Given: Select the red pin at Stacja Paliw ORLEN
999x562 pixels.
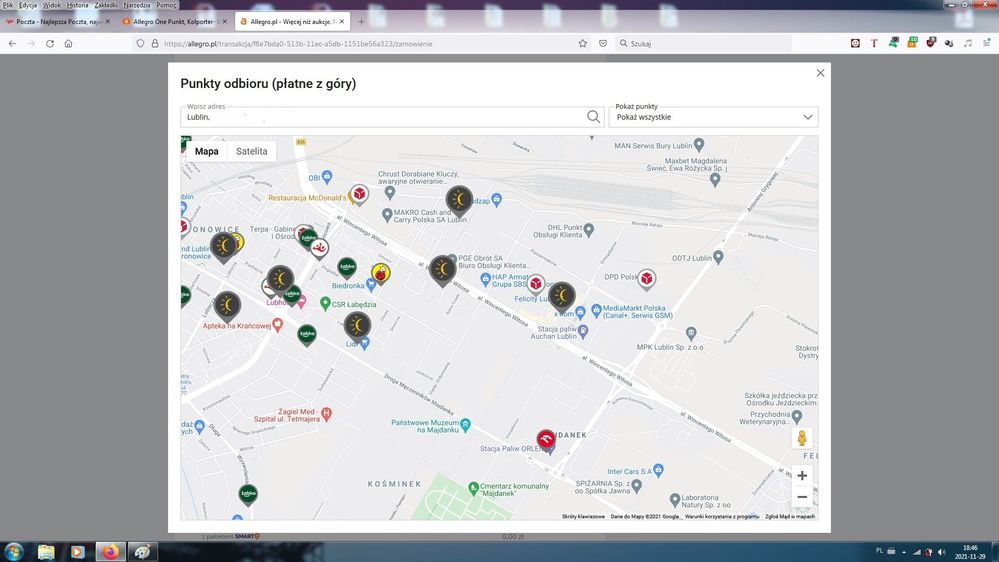Looking at the screenshot, I should pos(545,440).
